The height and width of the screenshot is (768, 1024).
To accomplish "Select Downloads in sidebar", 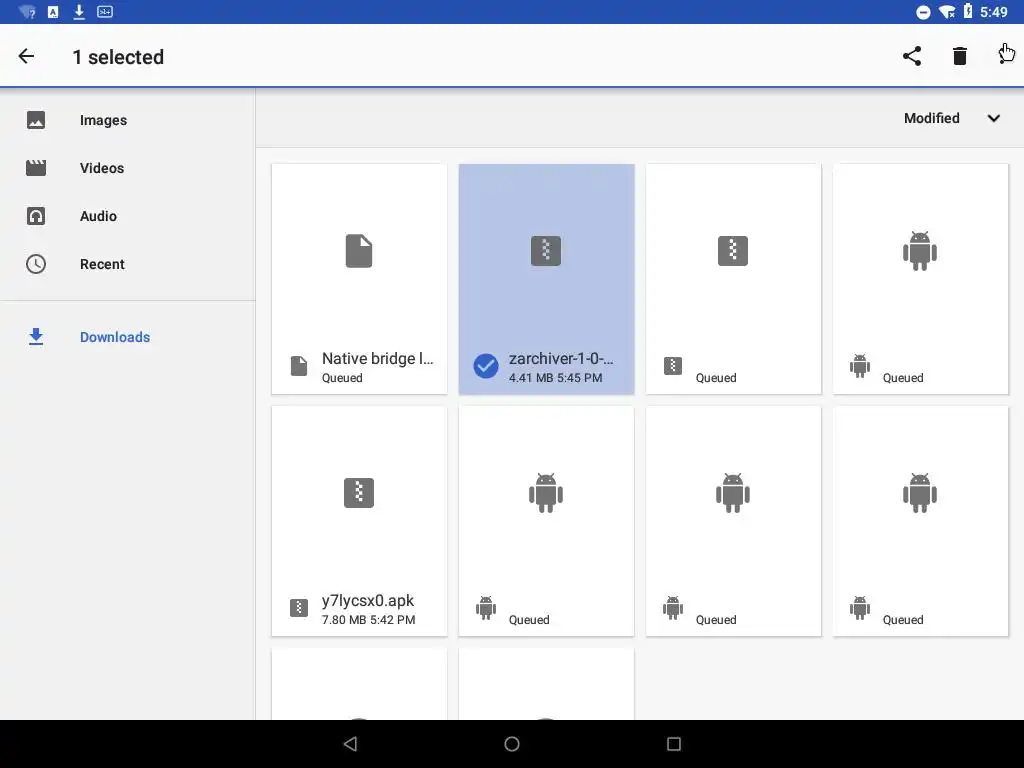I will [x=128, y=337].
